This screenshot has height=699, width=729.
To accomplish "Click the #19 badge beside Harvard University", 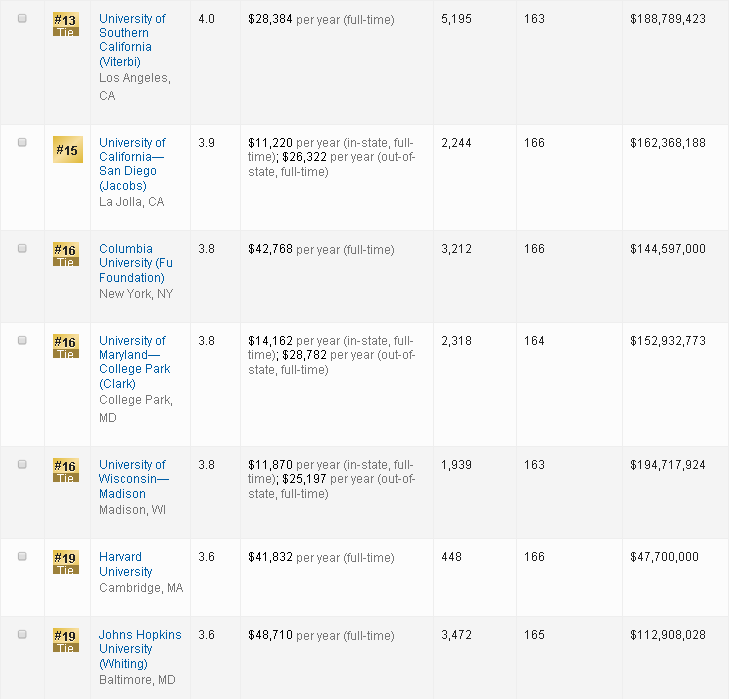I will (x=65, y=562).
